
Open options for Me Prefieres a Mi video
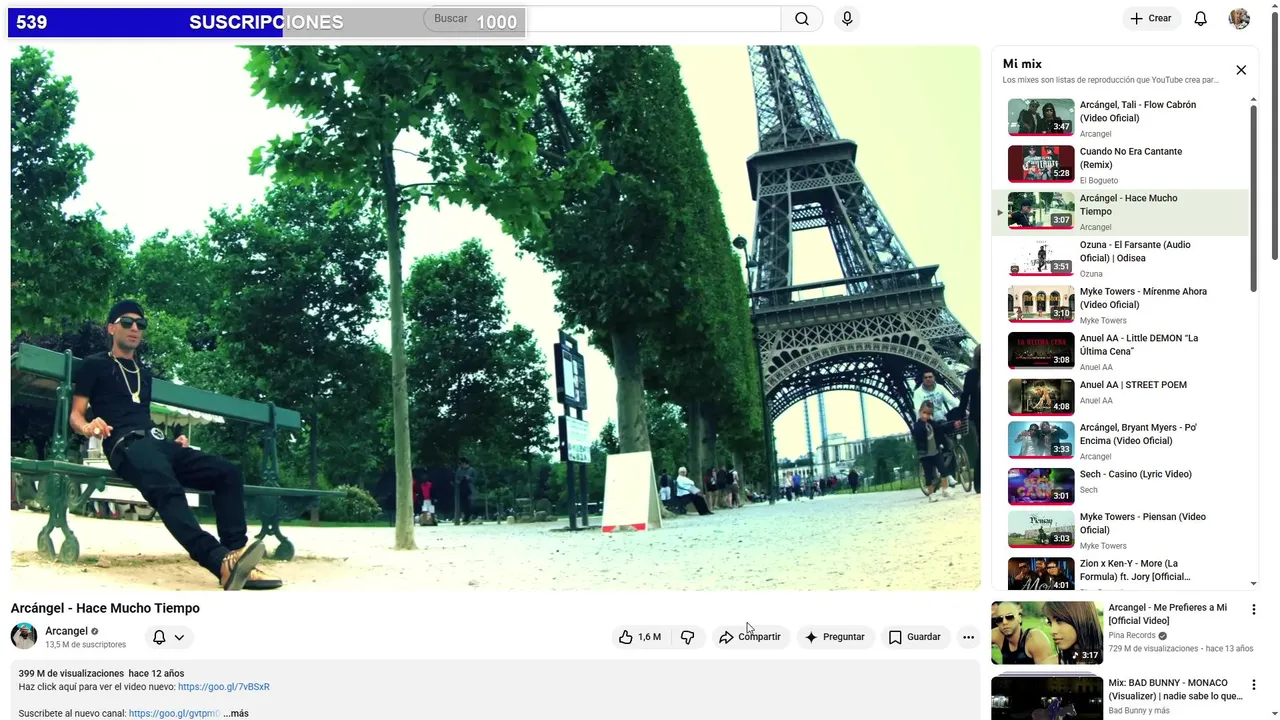coord(1253,609)
